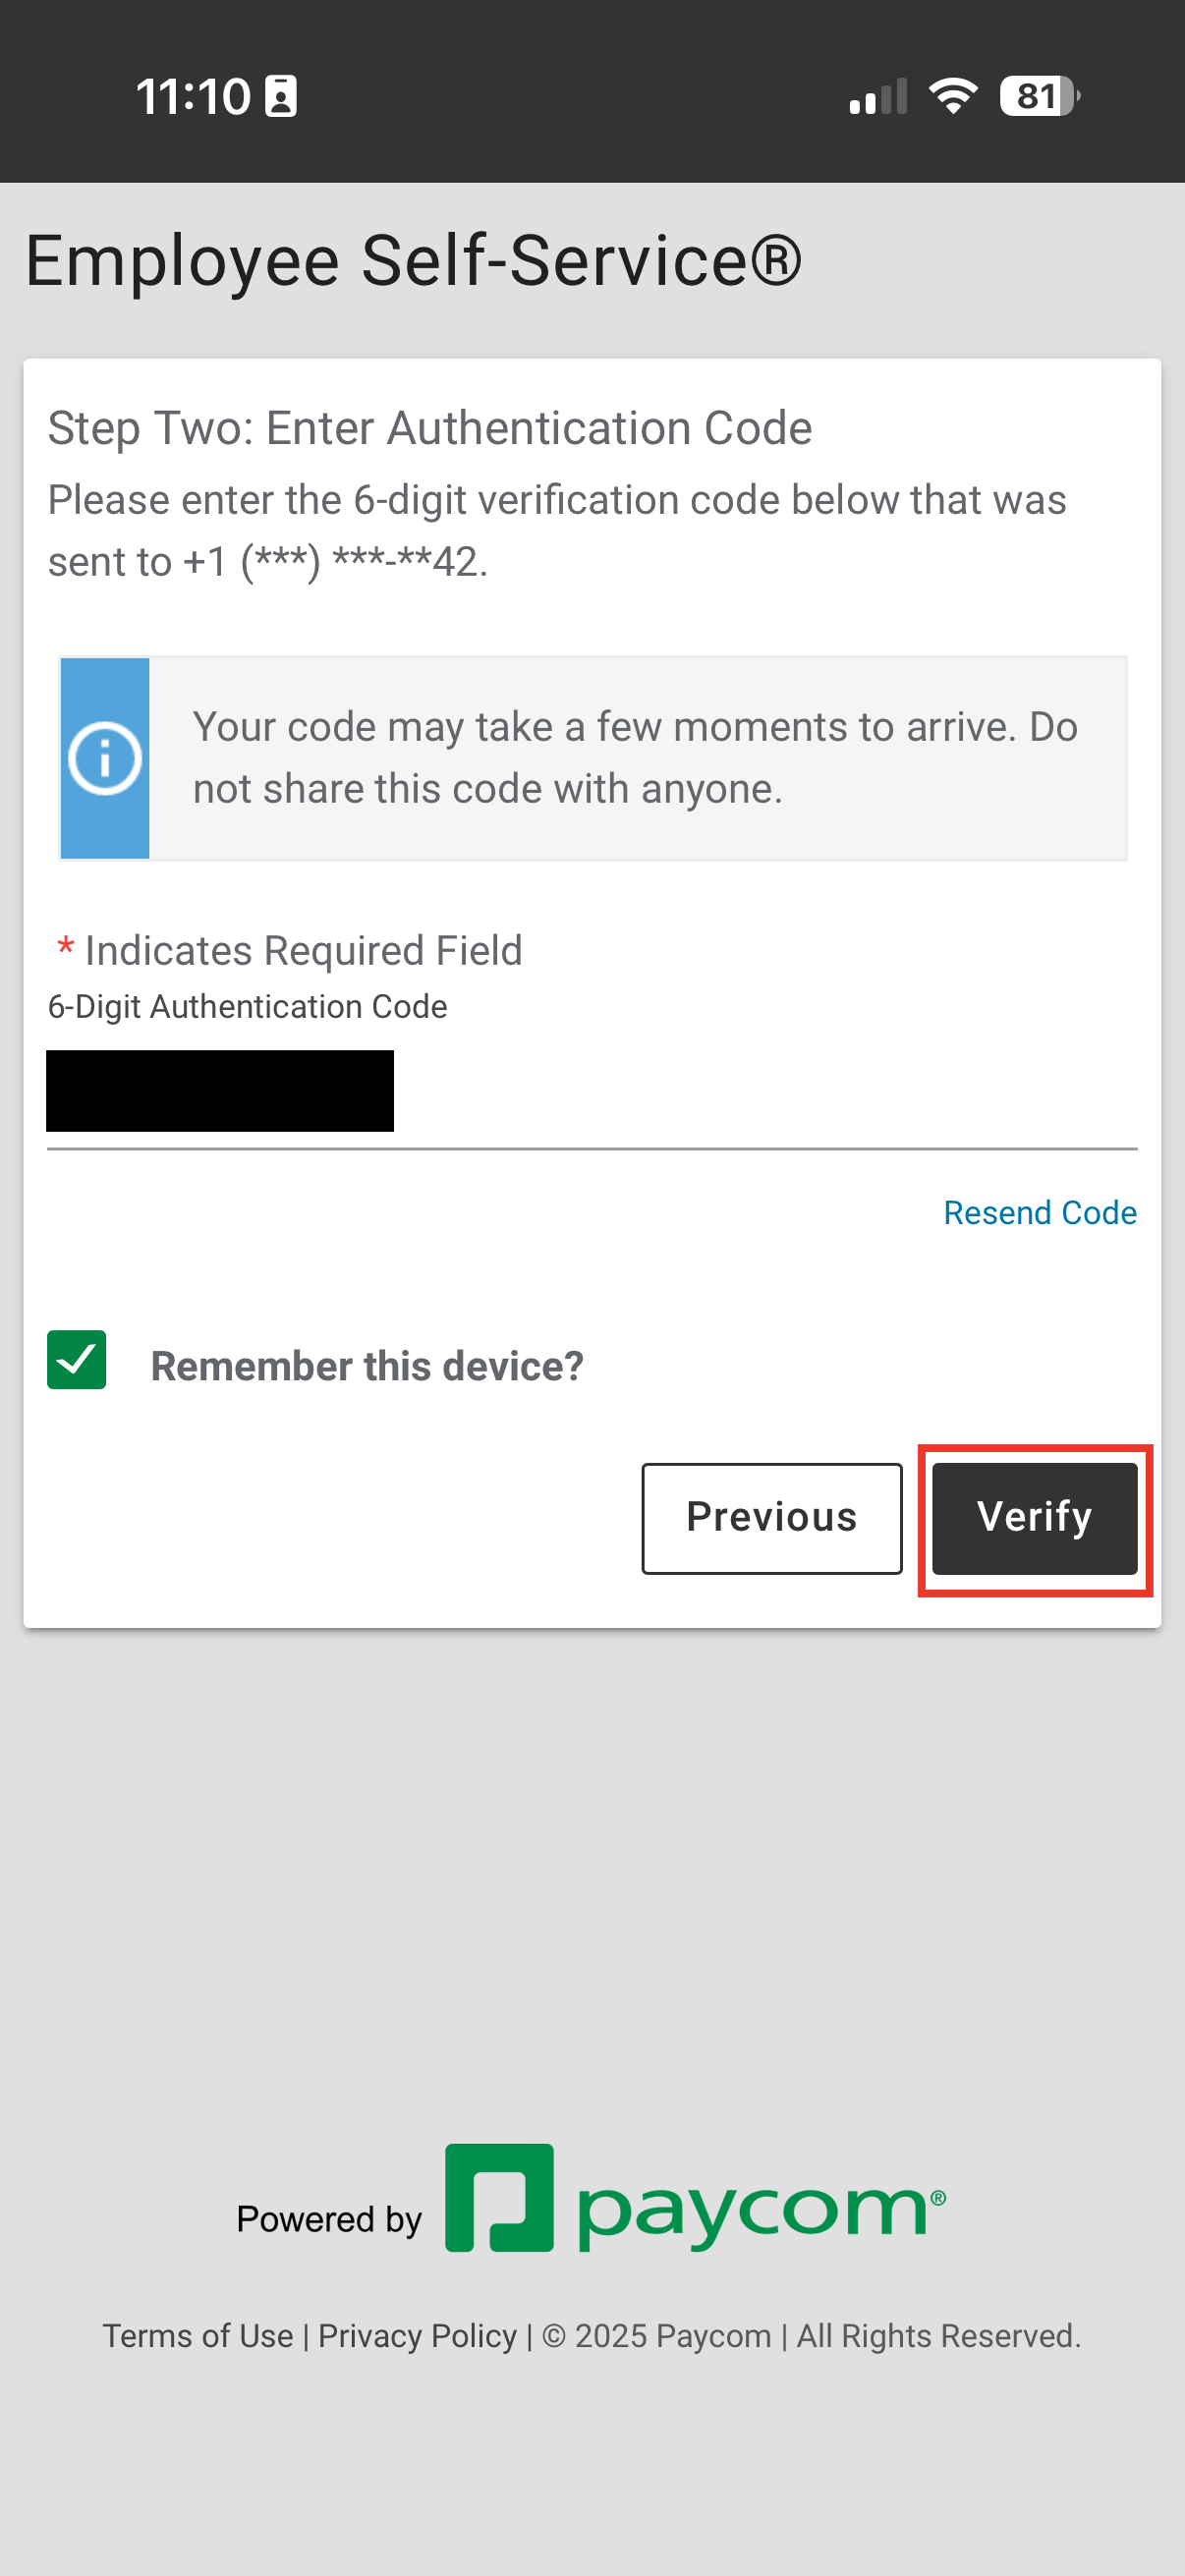Viewport: 1185px width, 2576px height.
Task: Click the "Remember this device?" label
Action: (x=367, y=1366)
